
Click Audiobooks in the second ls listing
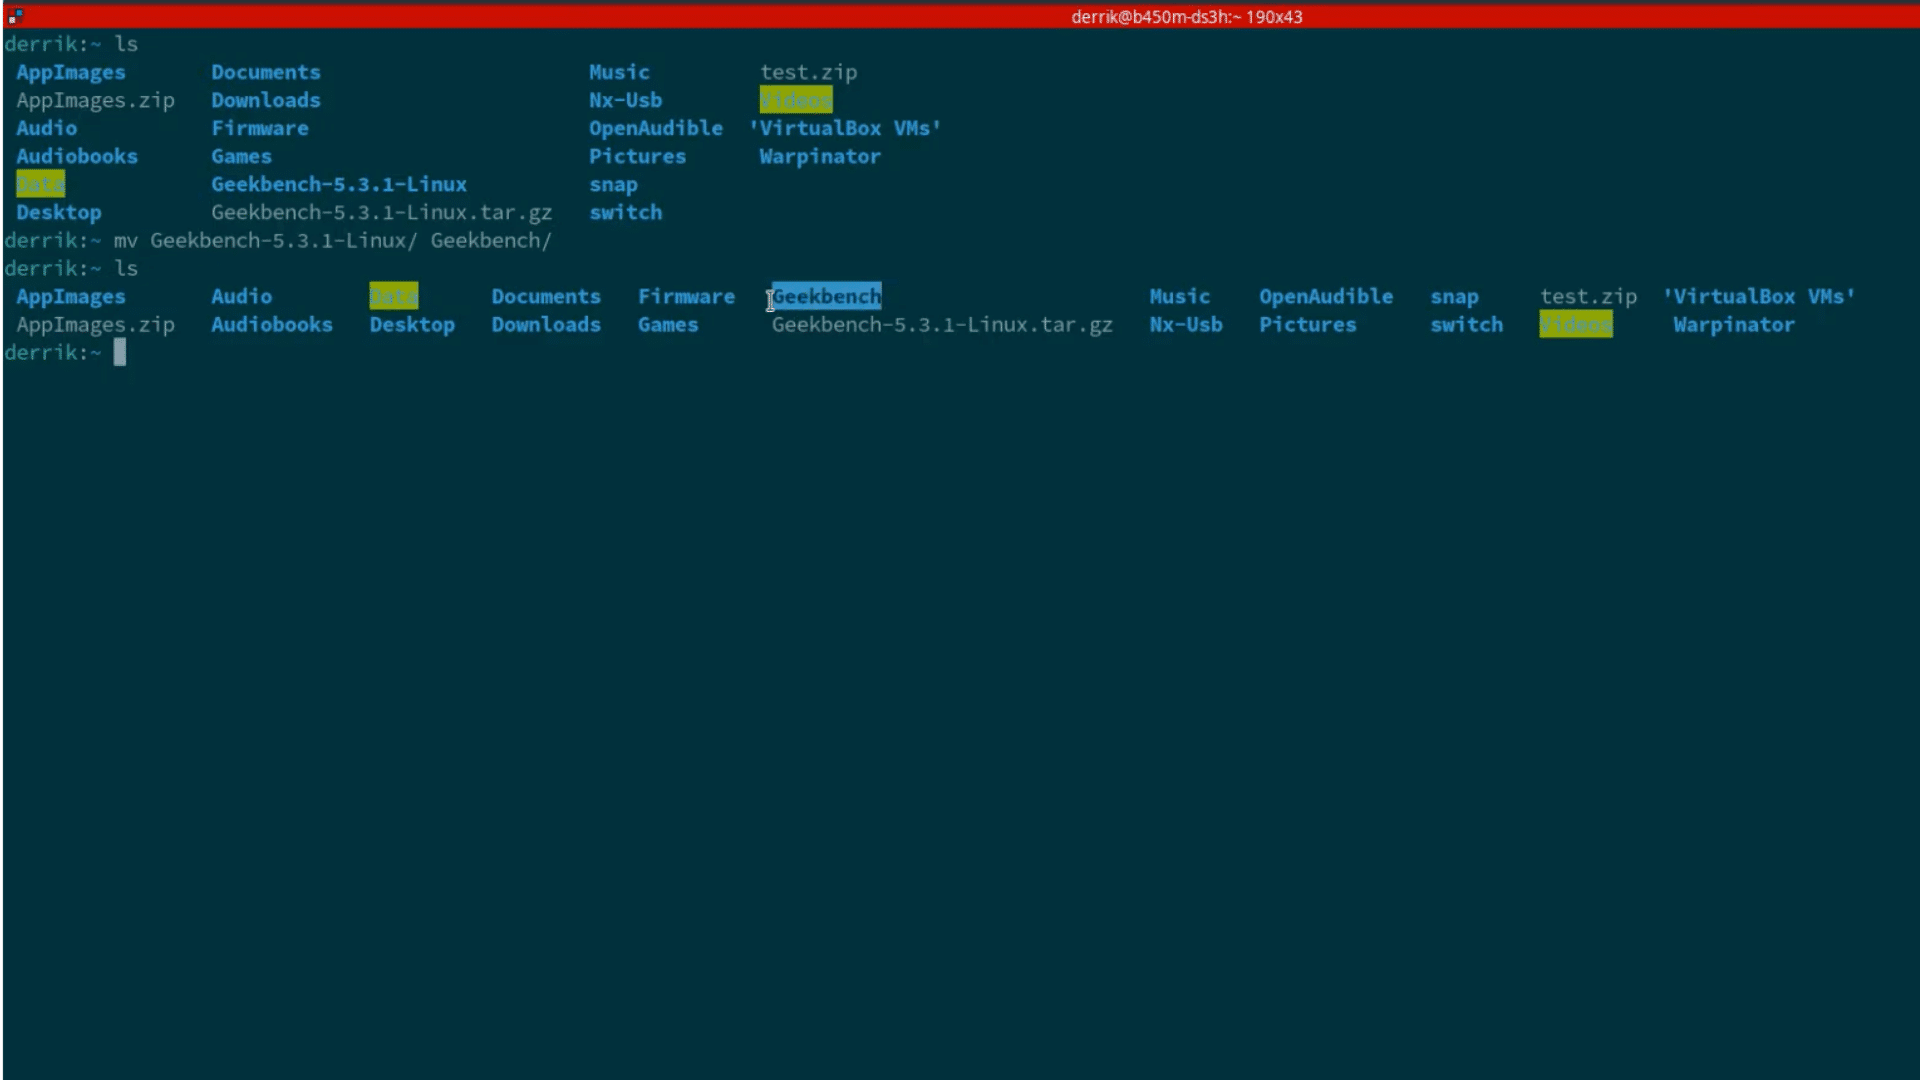pyautogui.click(x=272, y=324)
